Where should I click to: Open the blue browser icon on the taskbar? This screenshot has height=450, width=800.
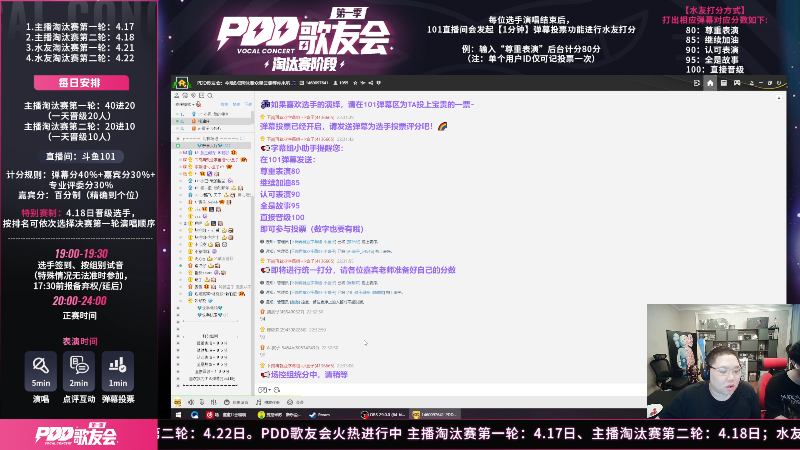coord(194,415)
